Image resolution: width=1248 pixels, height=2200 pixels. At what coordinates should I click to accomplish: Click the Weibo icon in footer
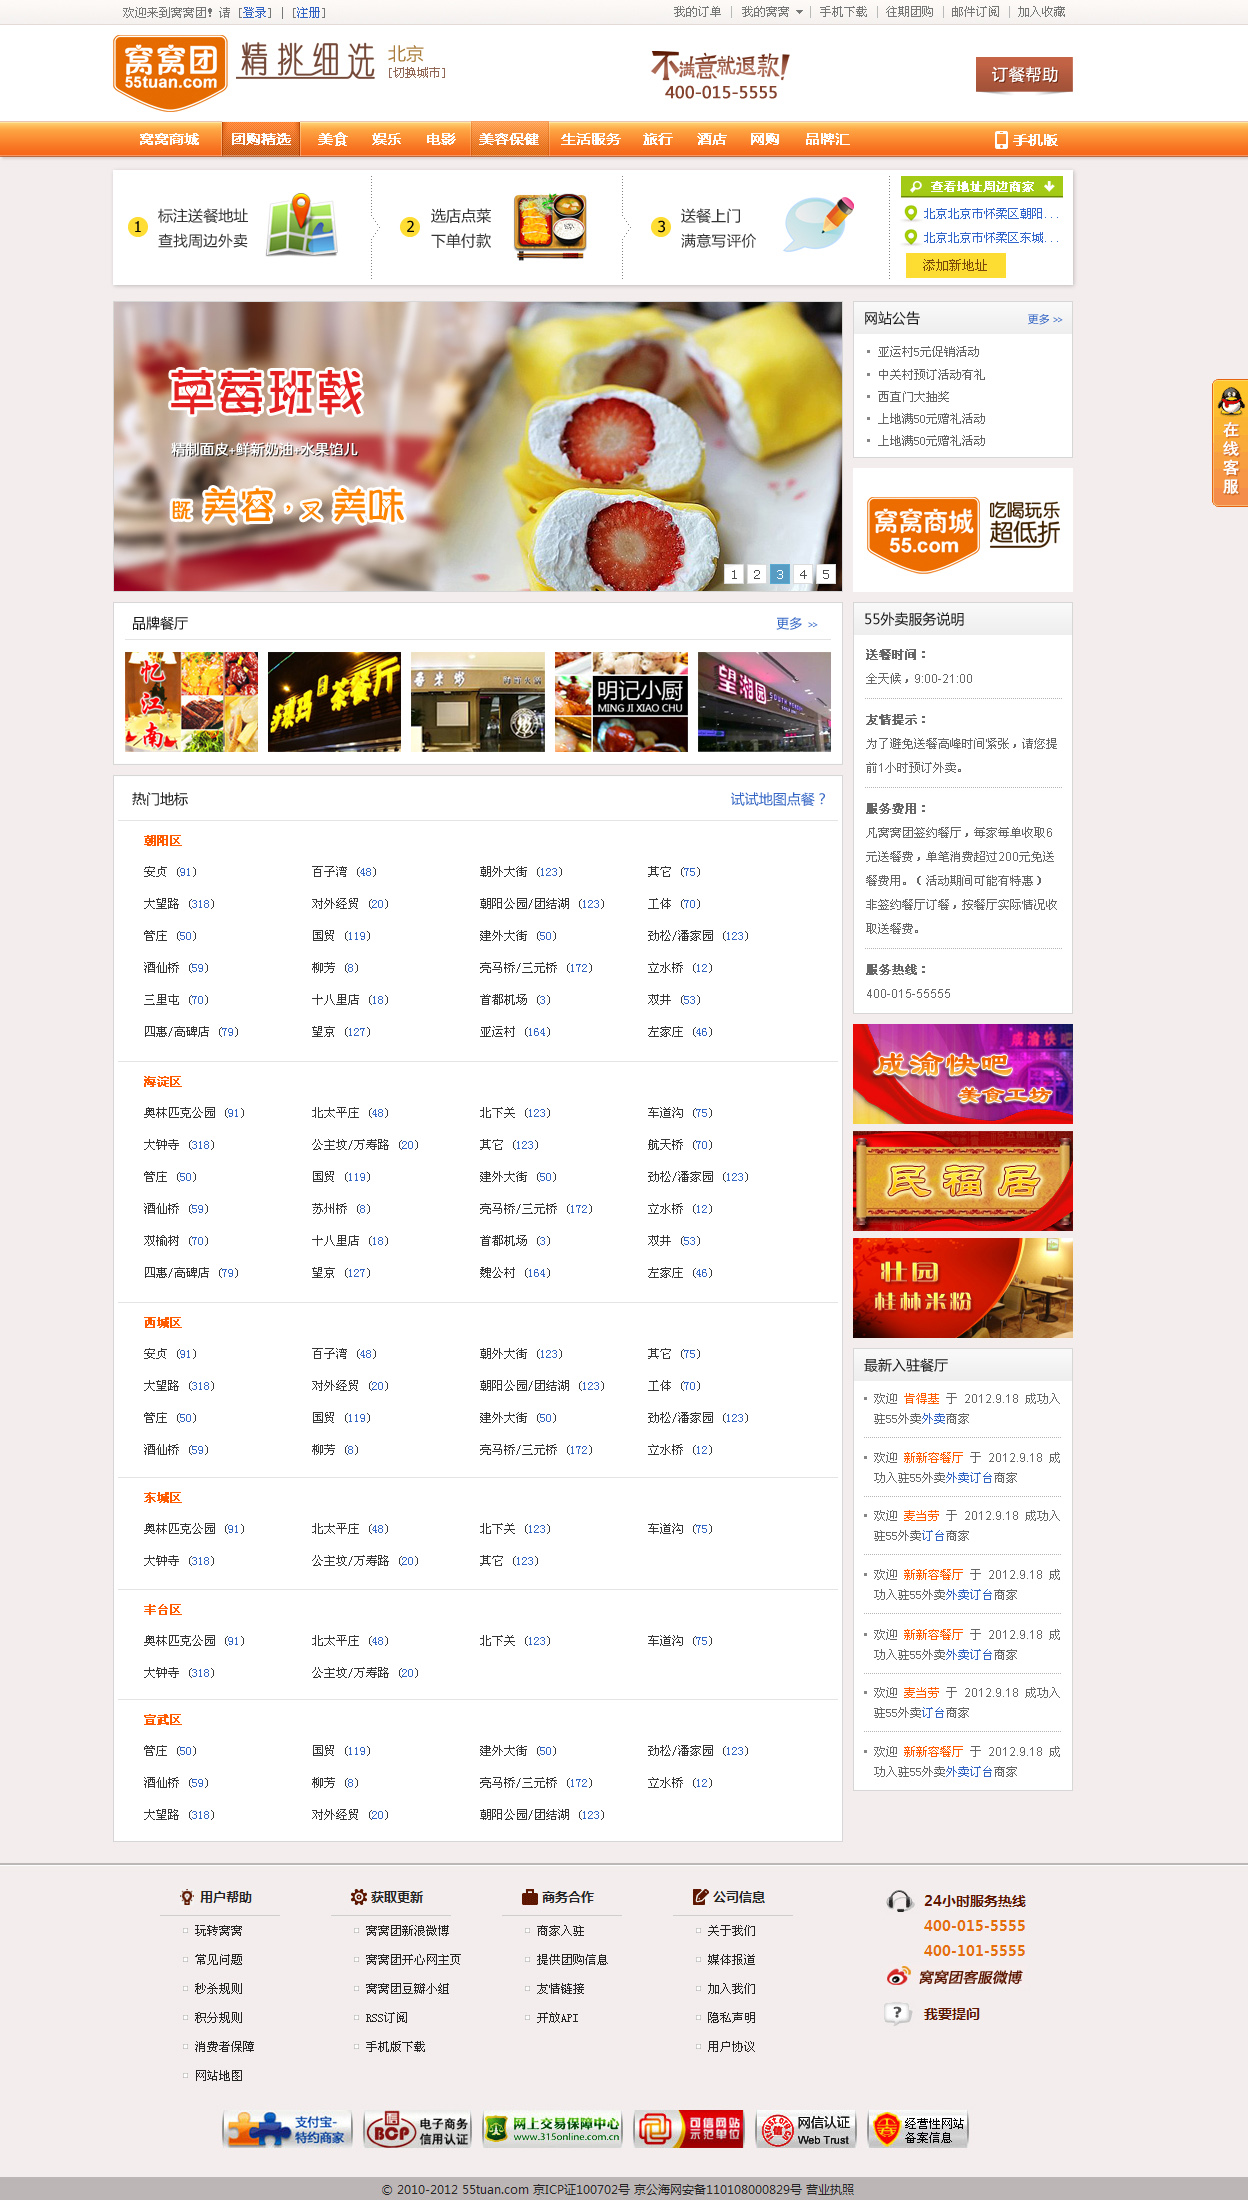pos(898,1977)
